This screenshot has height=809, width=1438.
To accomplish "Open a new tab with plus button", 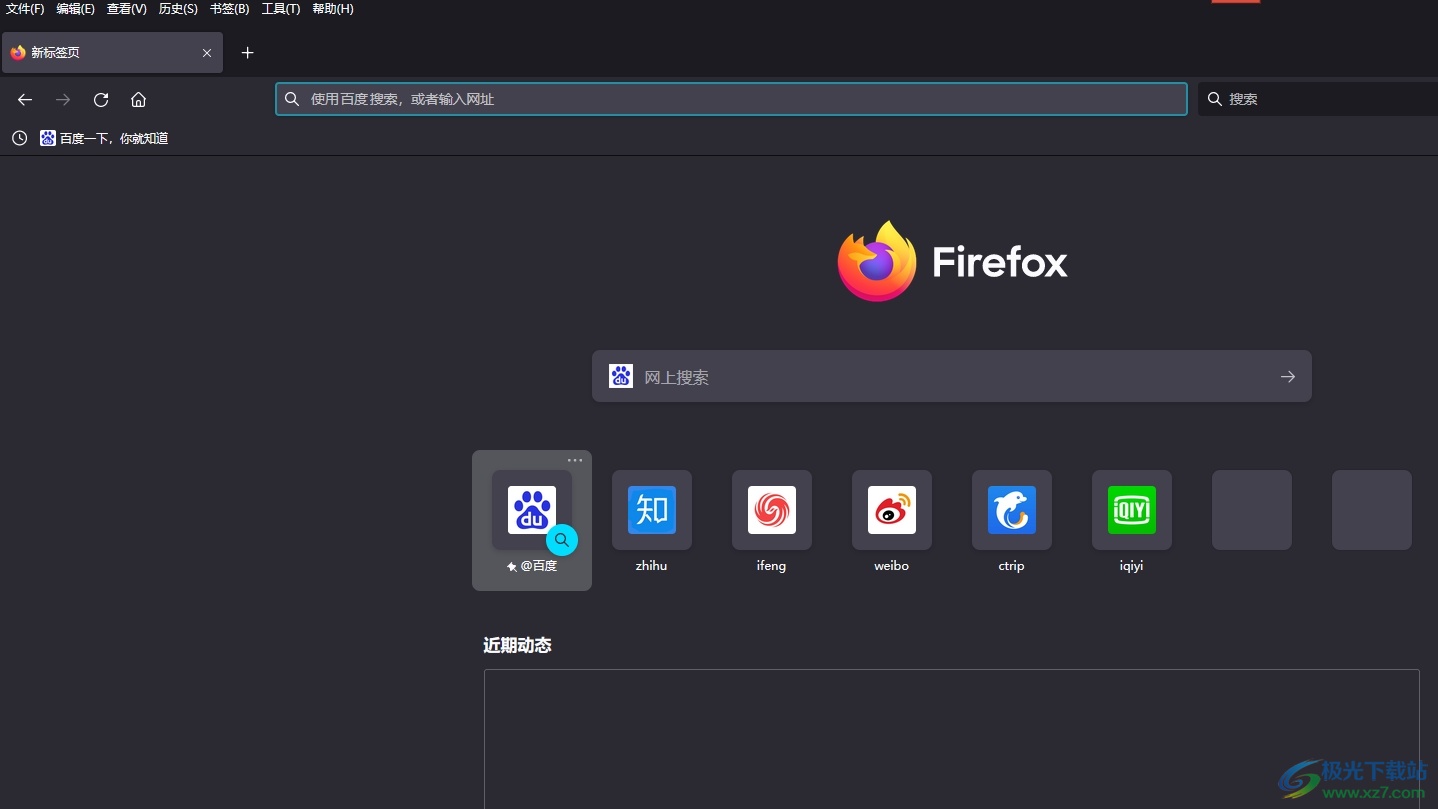I will pyautogui.click(x=248, y=53).
